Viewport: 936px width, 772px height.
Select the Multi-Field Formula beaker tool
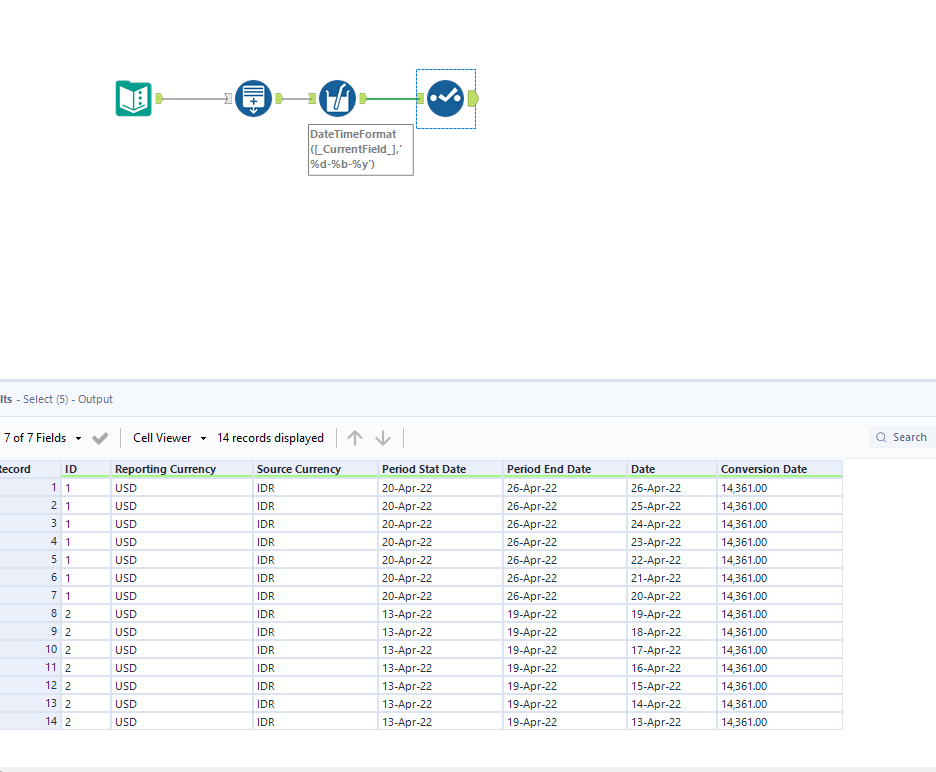pyautogui.click(x=337, y=99)
